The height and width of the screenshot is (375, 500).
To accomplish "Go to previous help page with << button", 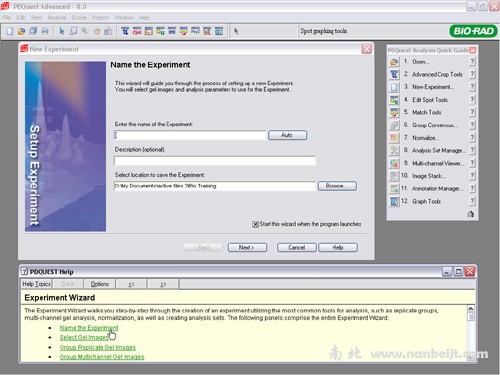I will (131, 284).
